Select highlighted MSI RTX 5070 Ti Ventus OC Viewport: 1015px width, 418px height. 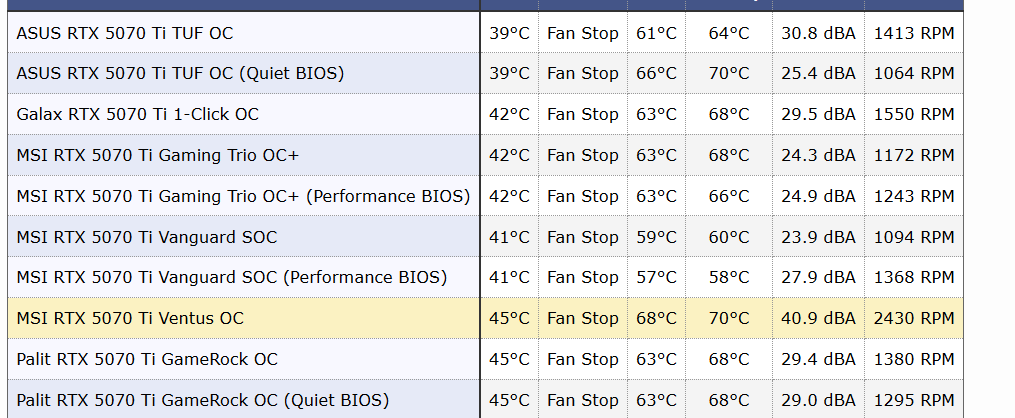pyautogui.click(x=130, y=318)
